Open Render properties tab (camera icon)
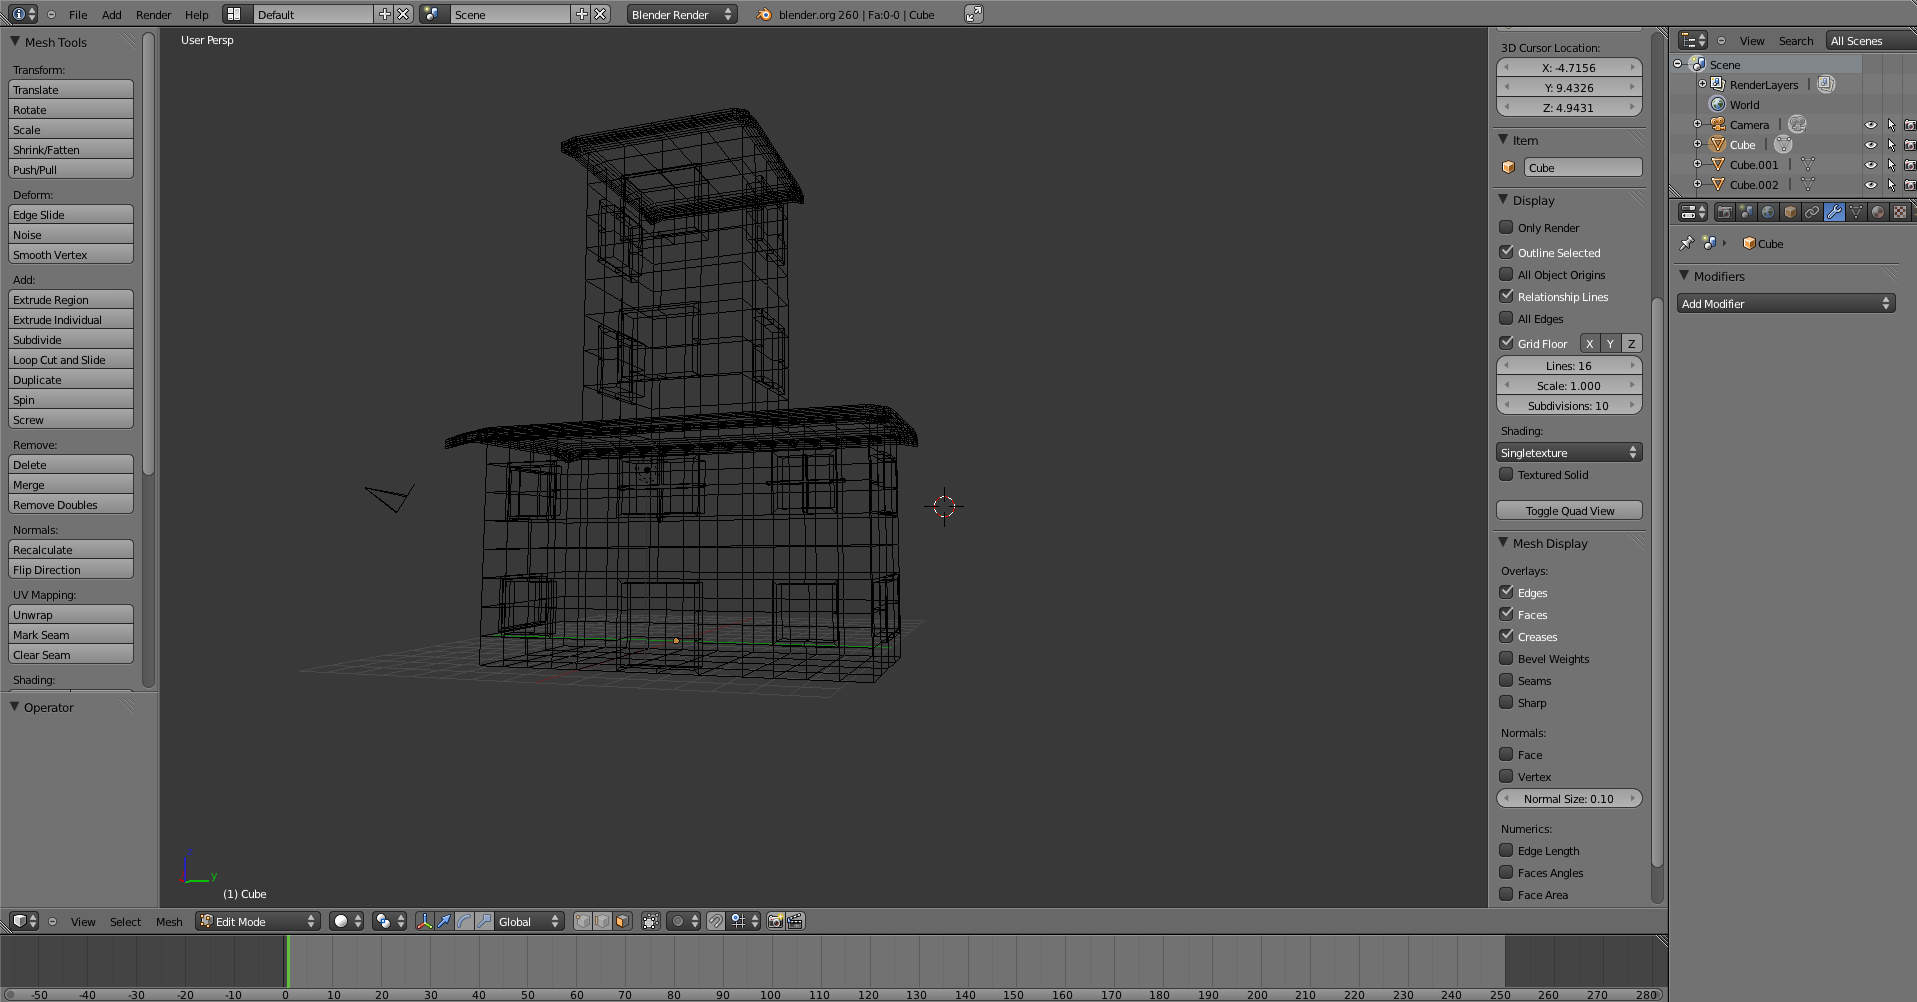1917x1002 pixels. tap(1724, 212)
